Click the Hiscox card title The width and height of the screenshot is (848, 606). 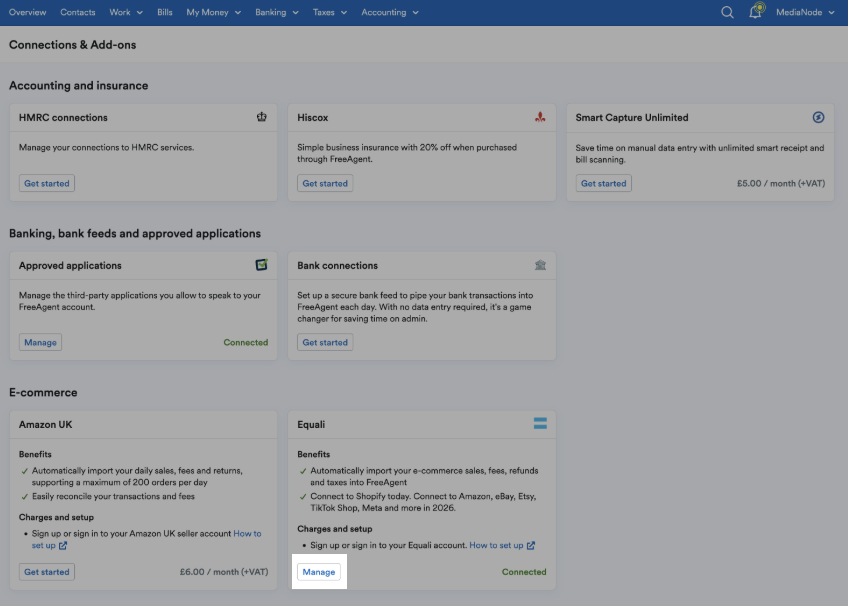[313, 117]
